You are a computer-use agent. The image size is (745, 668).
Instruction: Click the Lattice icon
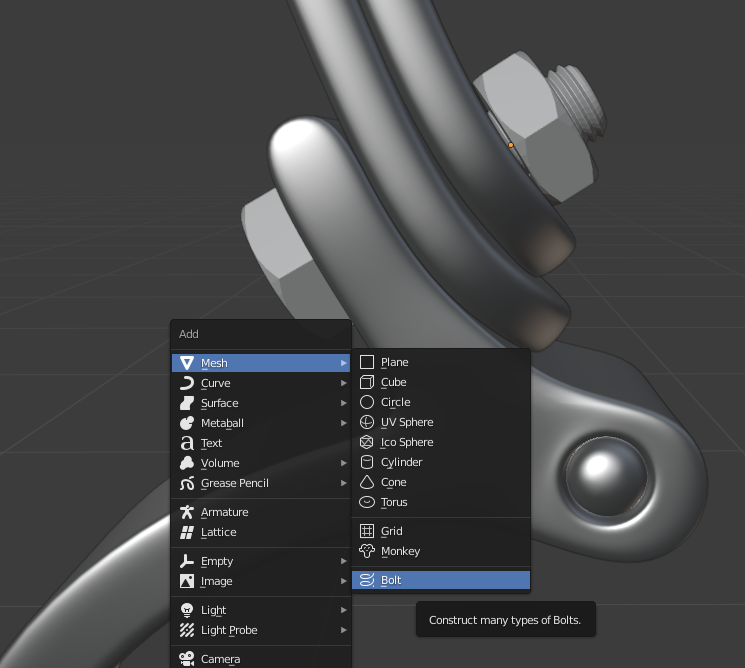pos(187,532)
